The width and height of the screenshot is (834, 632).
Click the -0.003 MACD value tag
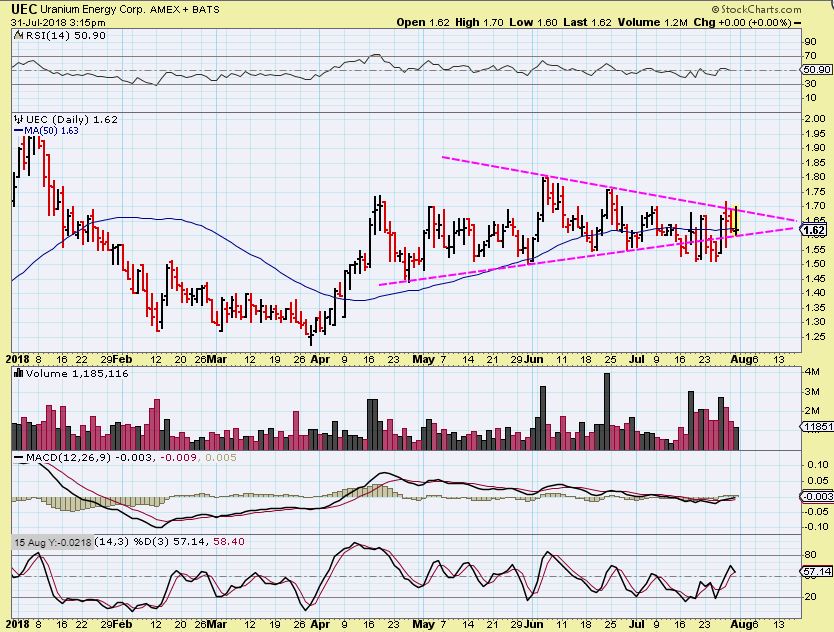click(817, 496)
